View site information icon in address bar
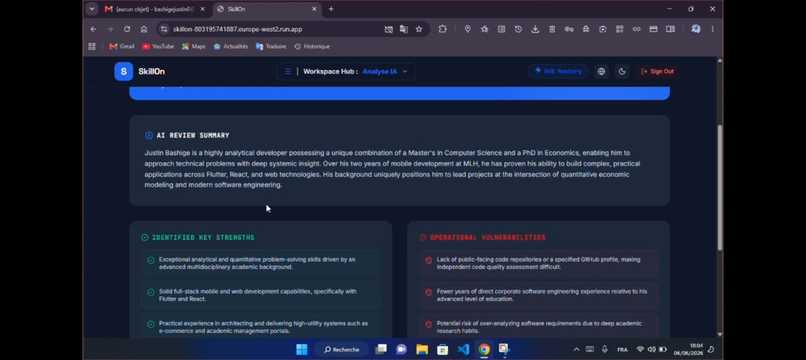The height and width of the screenshot is (360, 806). pyautogui.click(x=164, y=29)
